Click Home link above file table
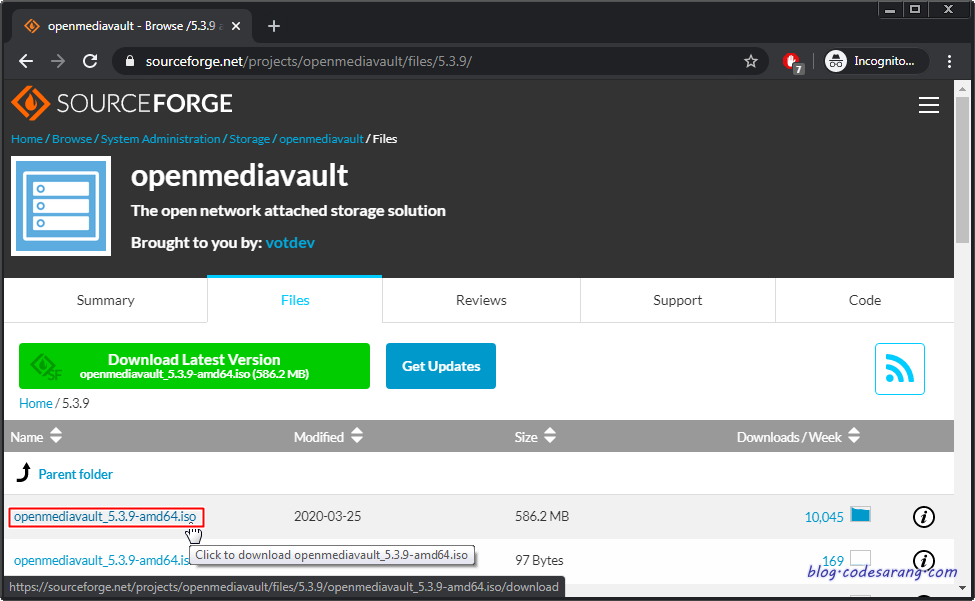This screenshot has height=601, width=975. (35, 403)
